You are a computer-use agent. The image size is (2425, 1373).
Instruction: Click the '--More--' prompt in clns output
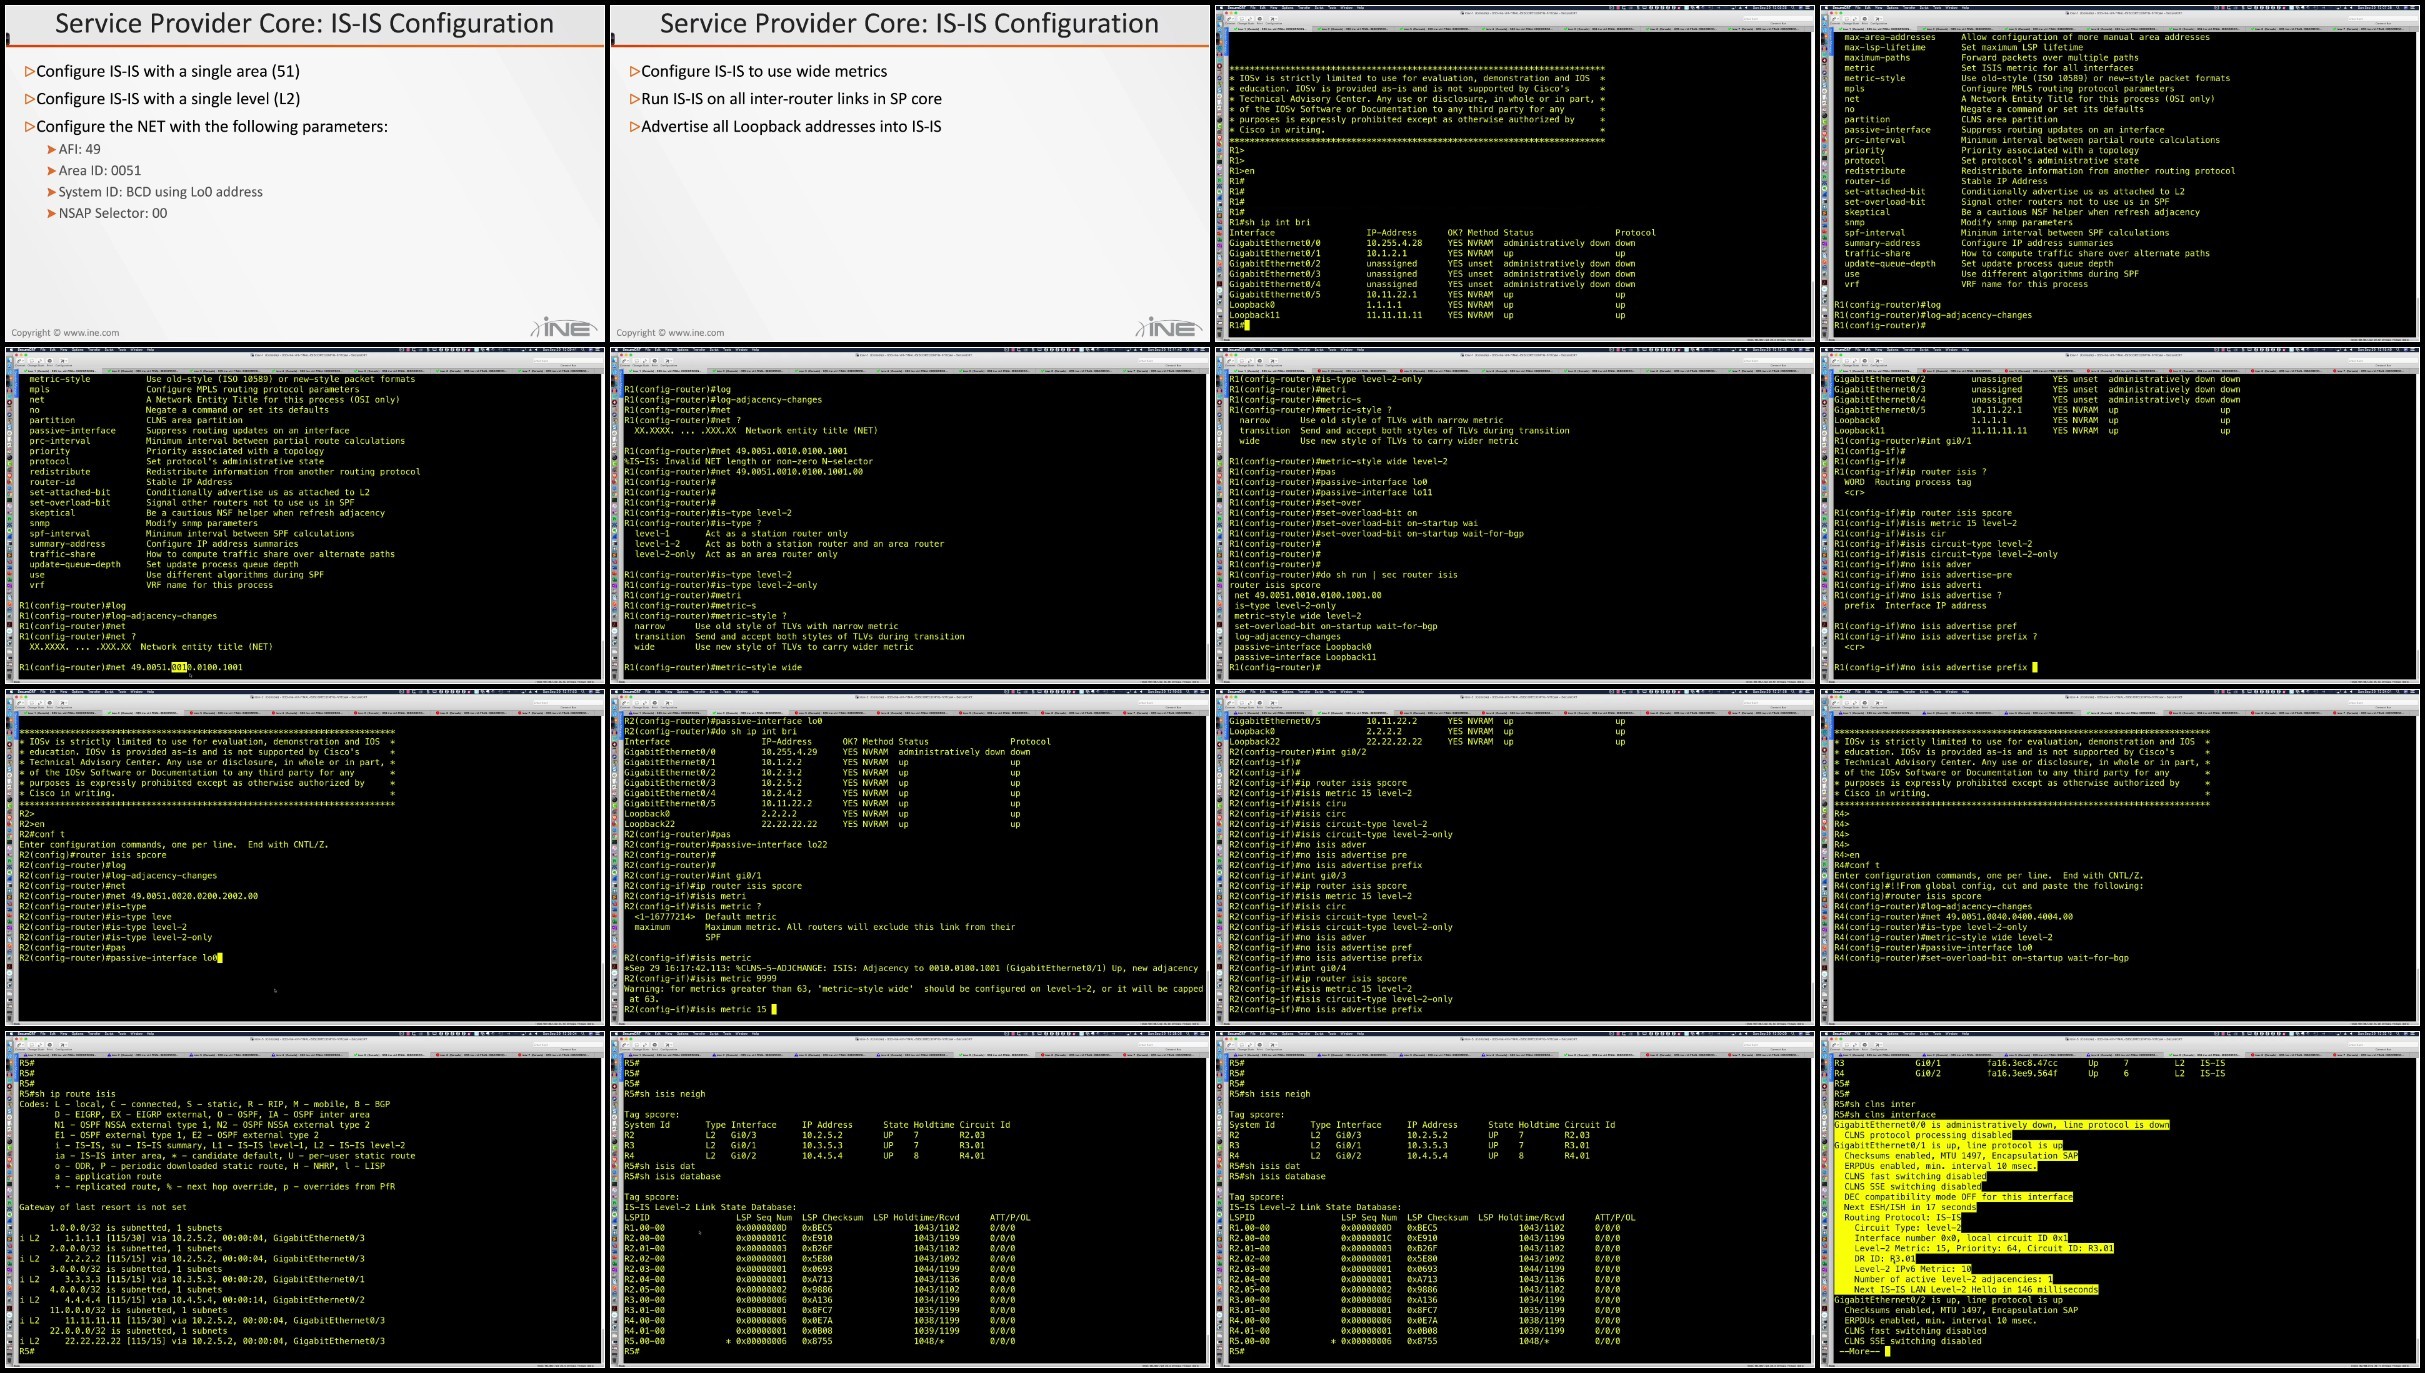pos(1860,1351)
